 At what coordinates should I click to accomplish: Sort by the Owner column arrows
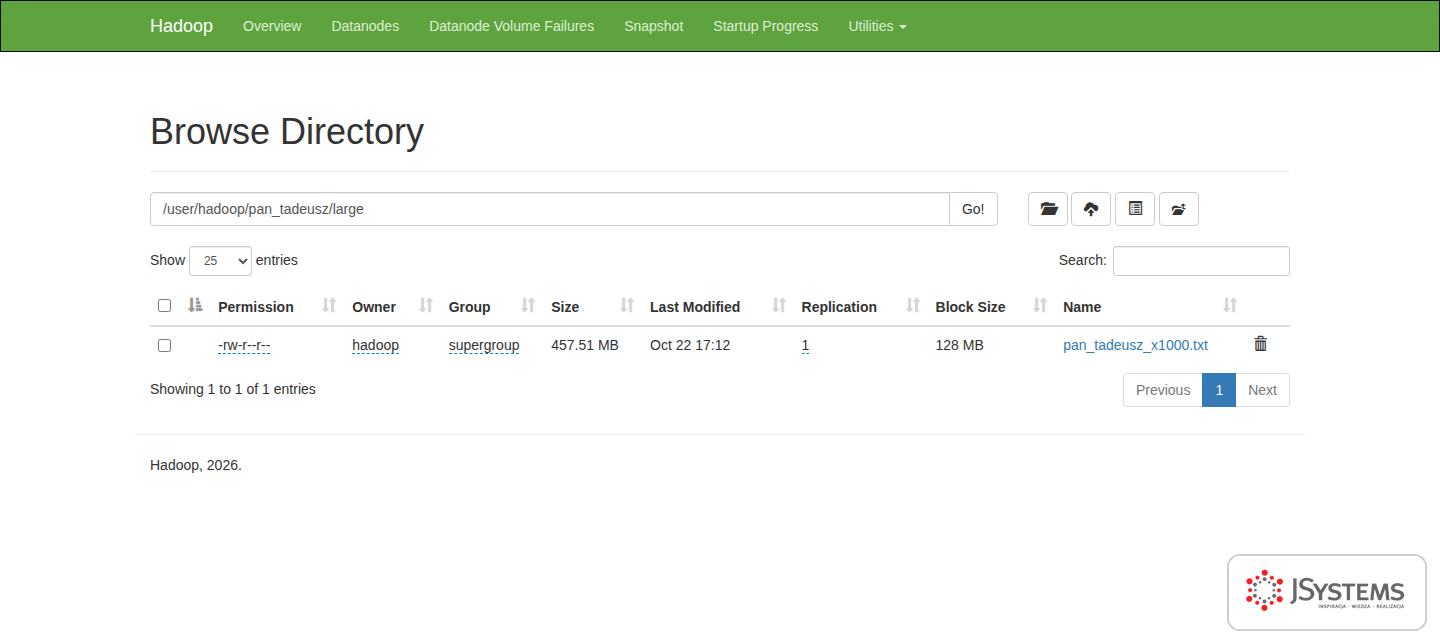pyautogui.click(x=426, y=306)
